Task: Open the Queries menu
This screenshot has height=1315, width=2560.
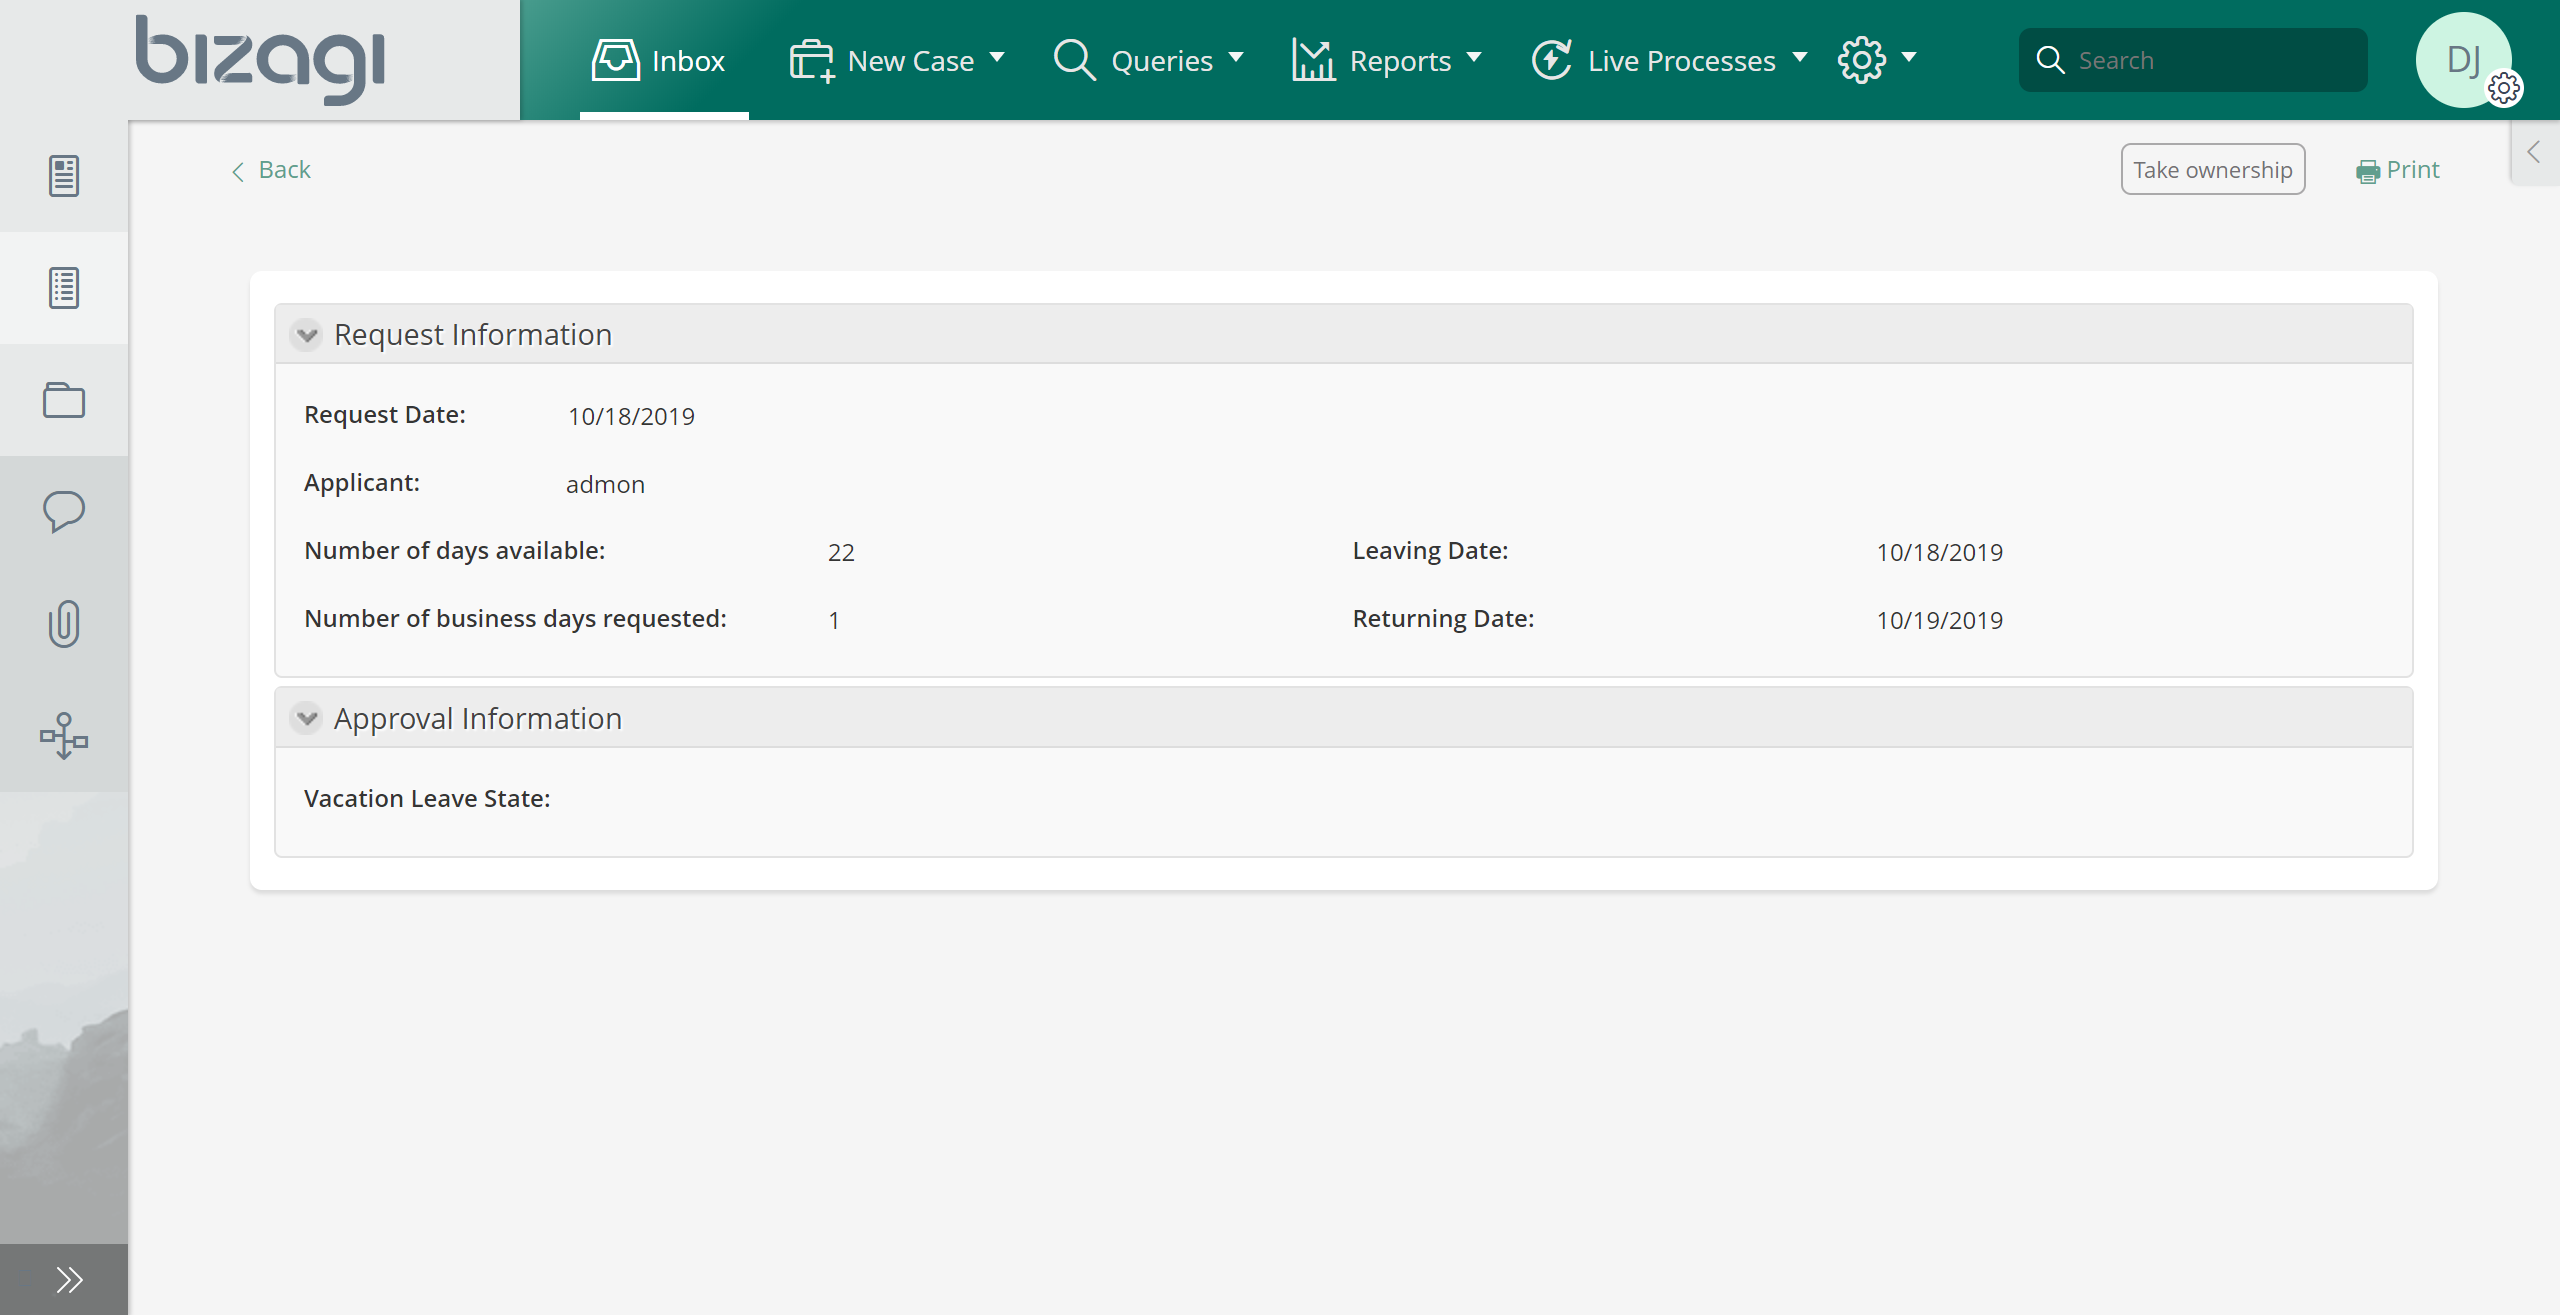Action: (x=1149, y=60)
